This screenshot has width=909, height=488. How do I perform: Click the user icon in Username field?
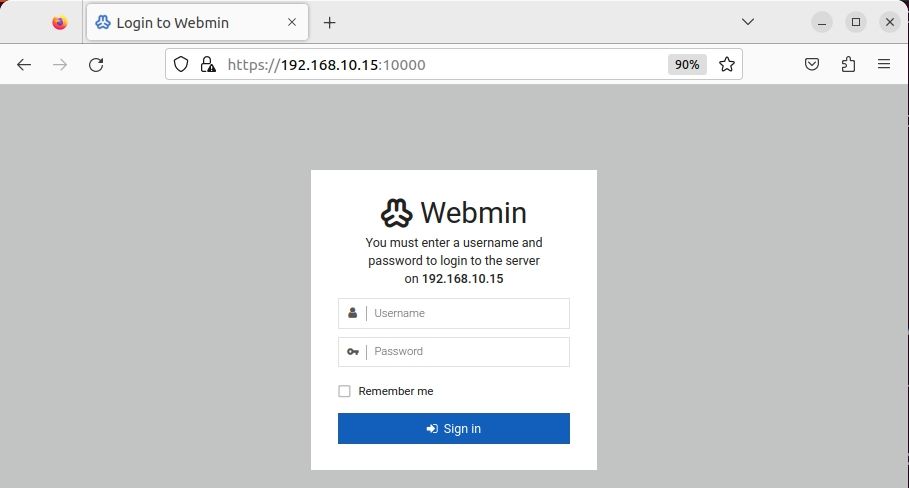[352, 313]
